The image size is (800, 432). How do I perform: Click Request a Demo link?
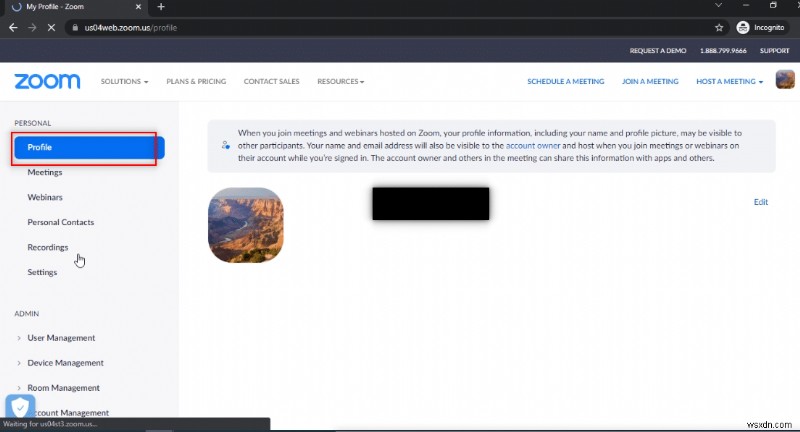pos(658,50)
